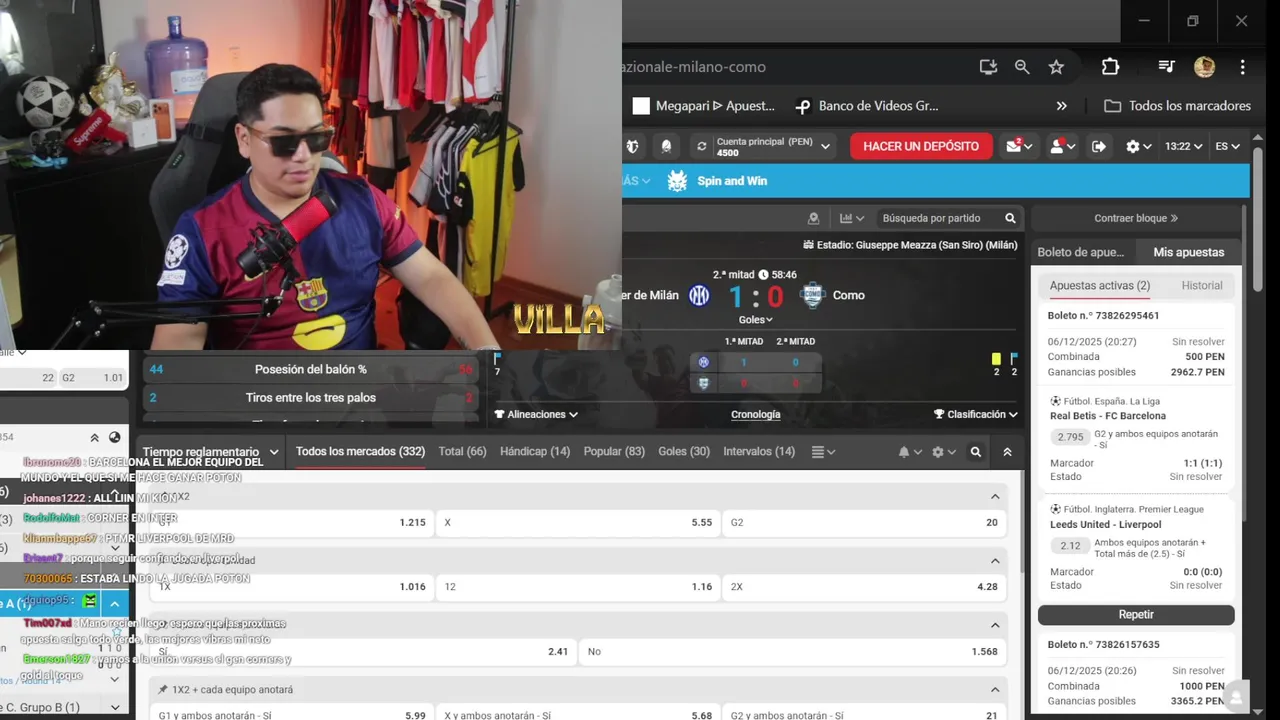Collapse the 1X2 + cada equipo anotará market
The image size is (1280, 720).
[x=995, y=690]
